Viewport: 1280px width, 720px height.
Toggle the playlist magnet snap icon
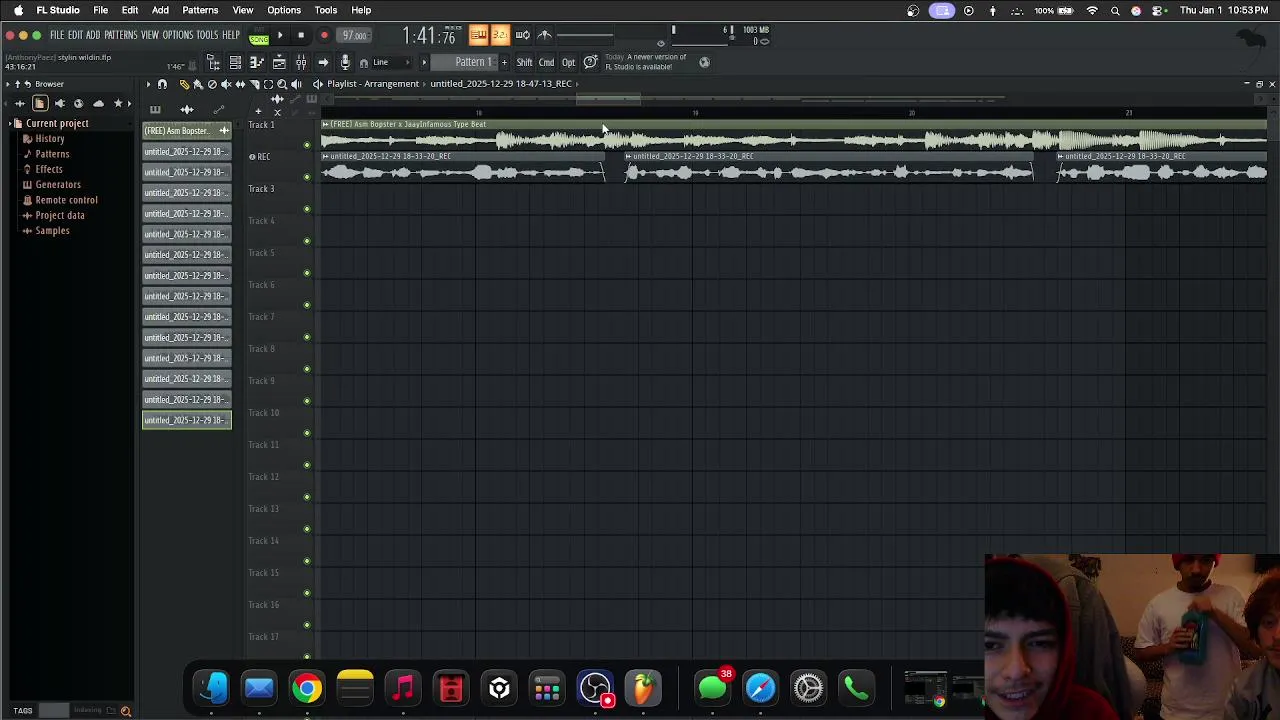162,84
